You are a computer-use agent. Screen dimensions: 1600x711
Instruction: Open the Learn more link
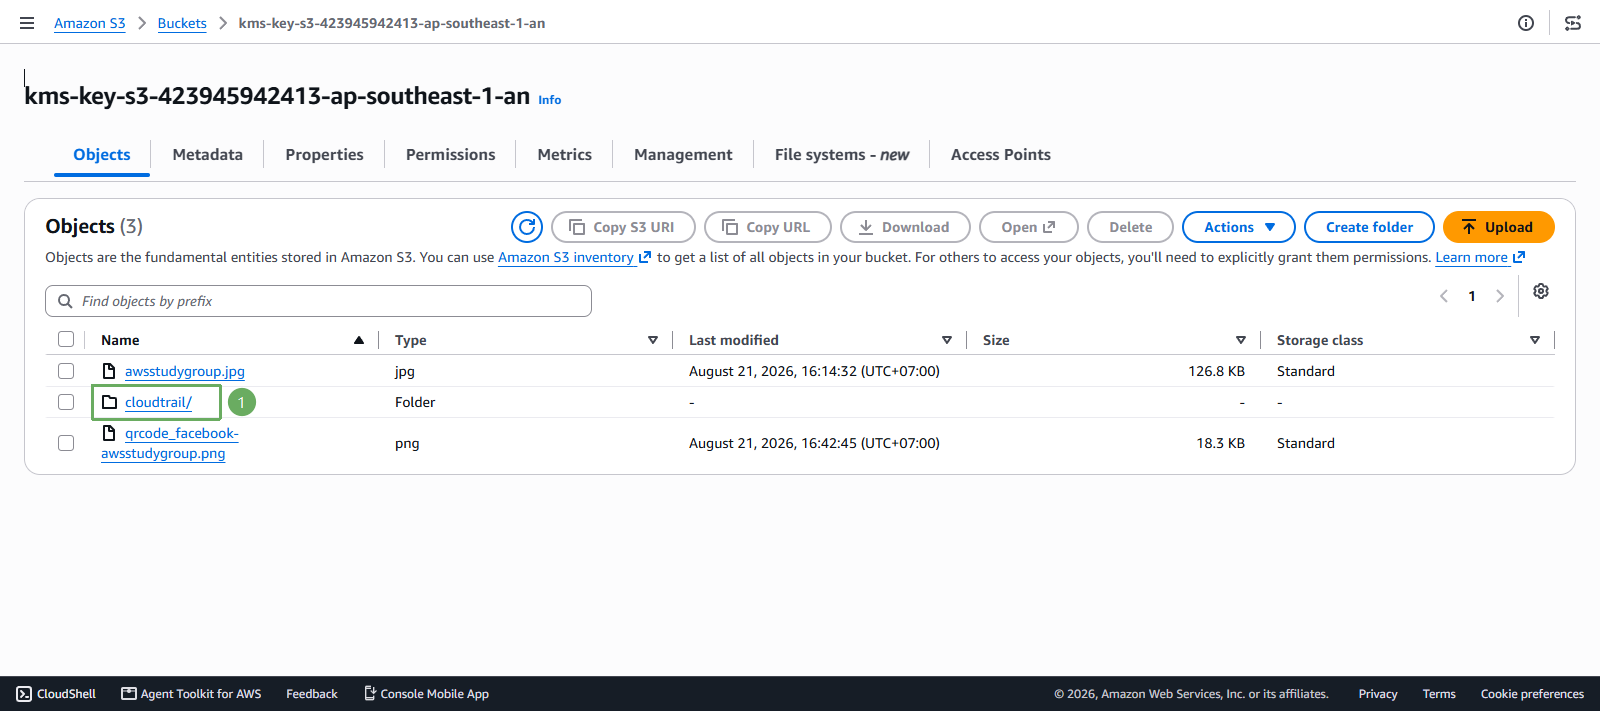click(x=1480, y=258)
